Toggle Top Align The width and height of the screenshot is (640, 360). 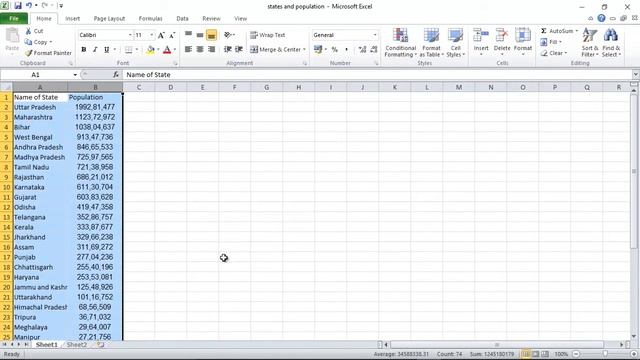click(188, 35)
